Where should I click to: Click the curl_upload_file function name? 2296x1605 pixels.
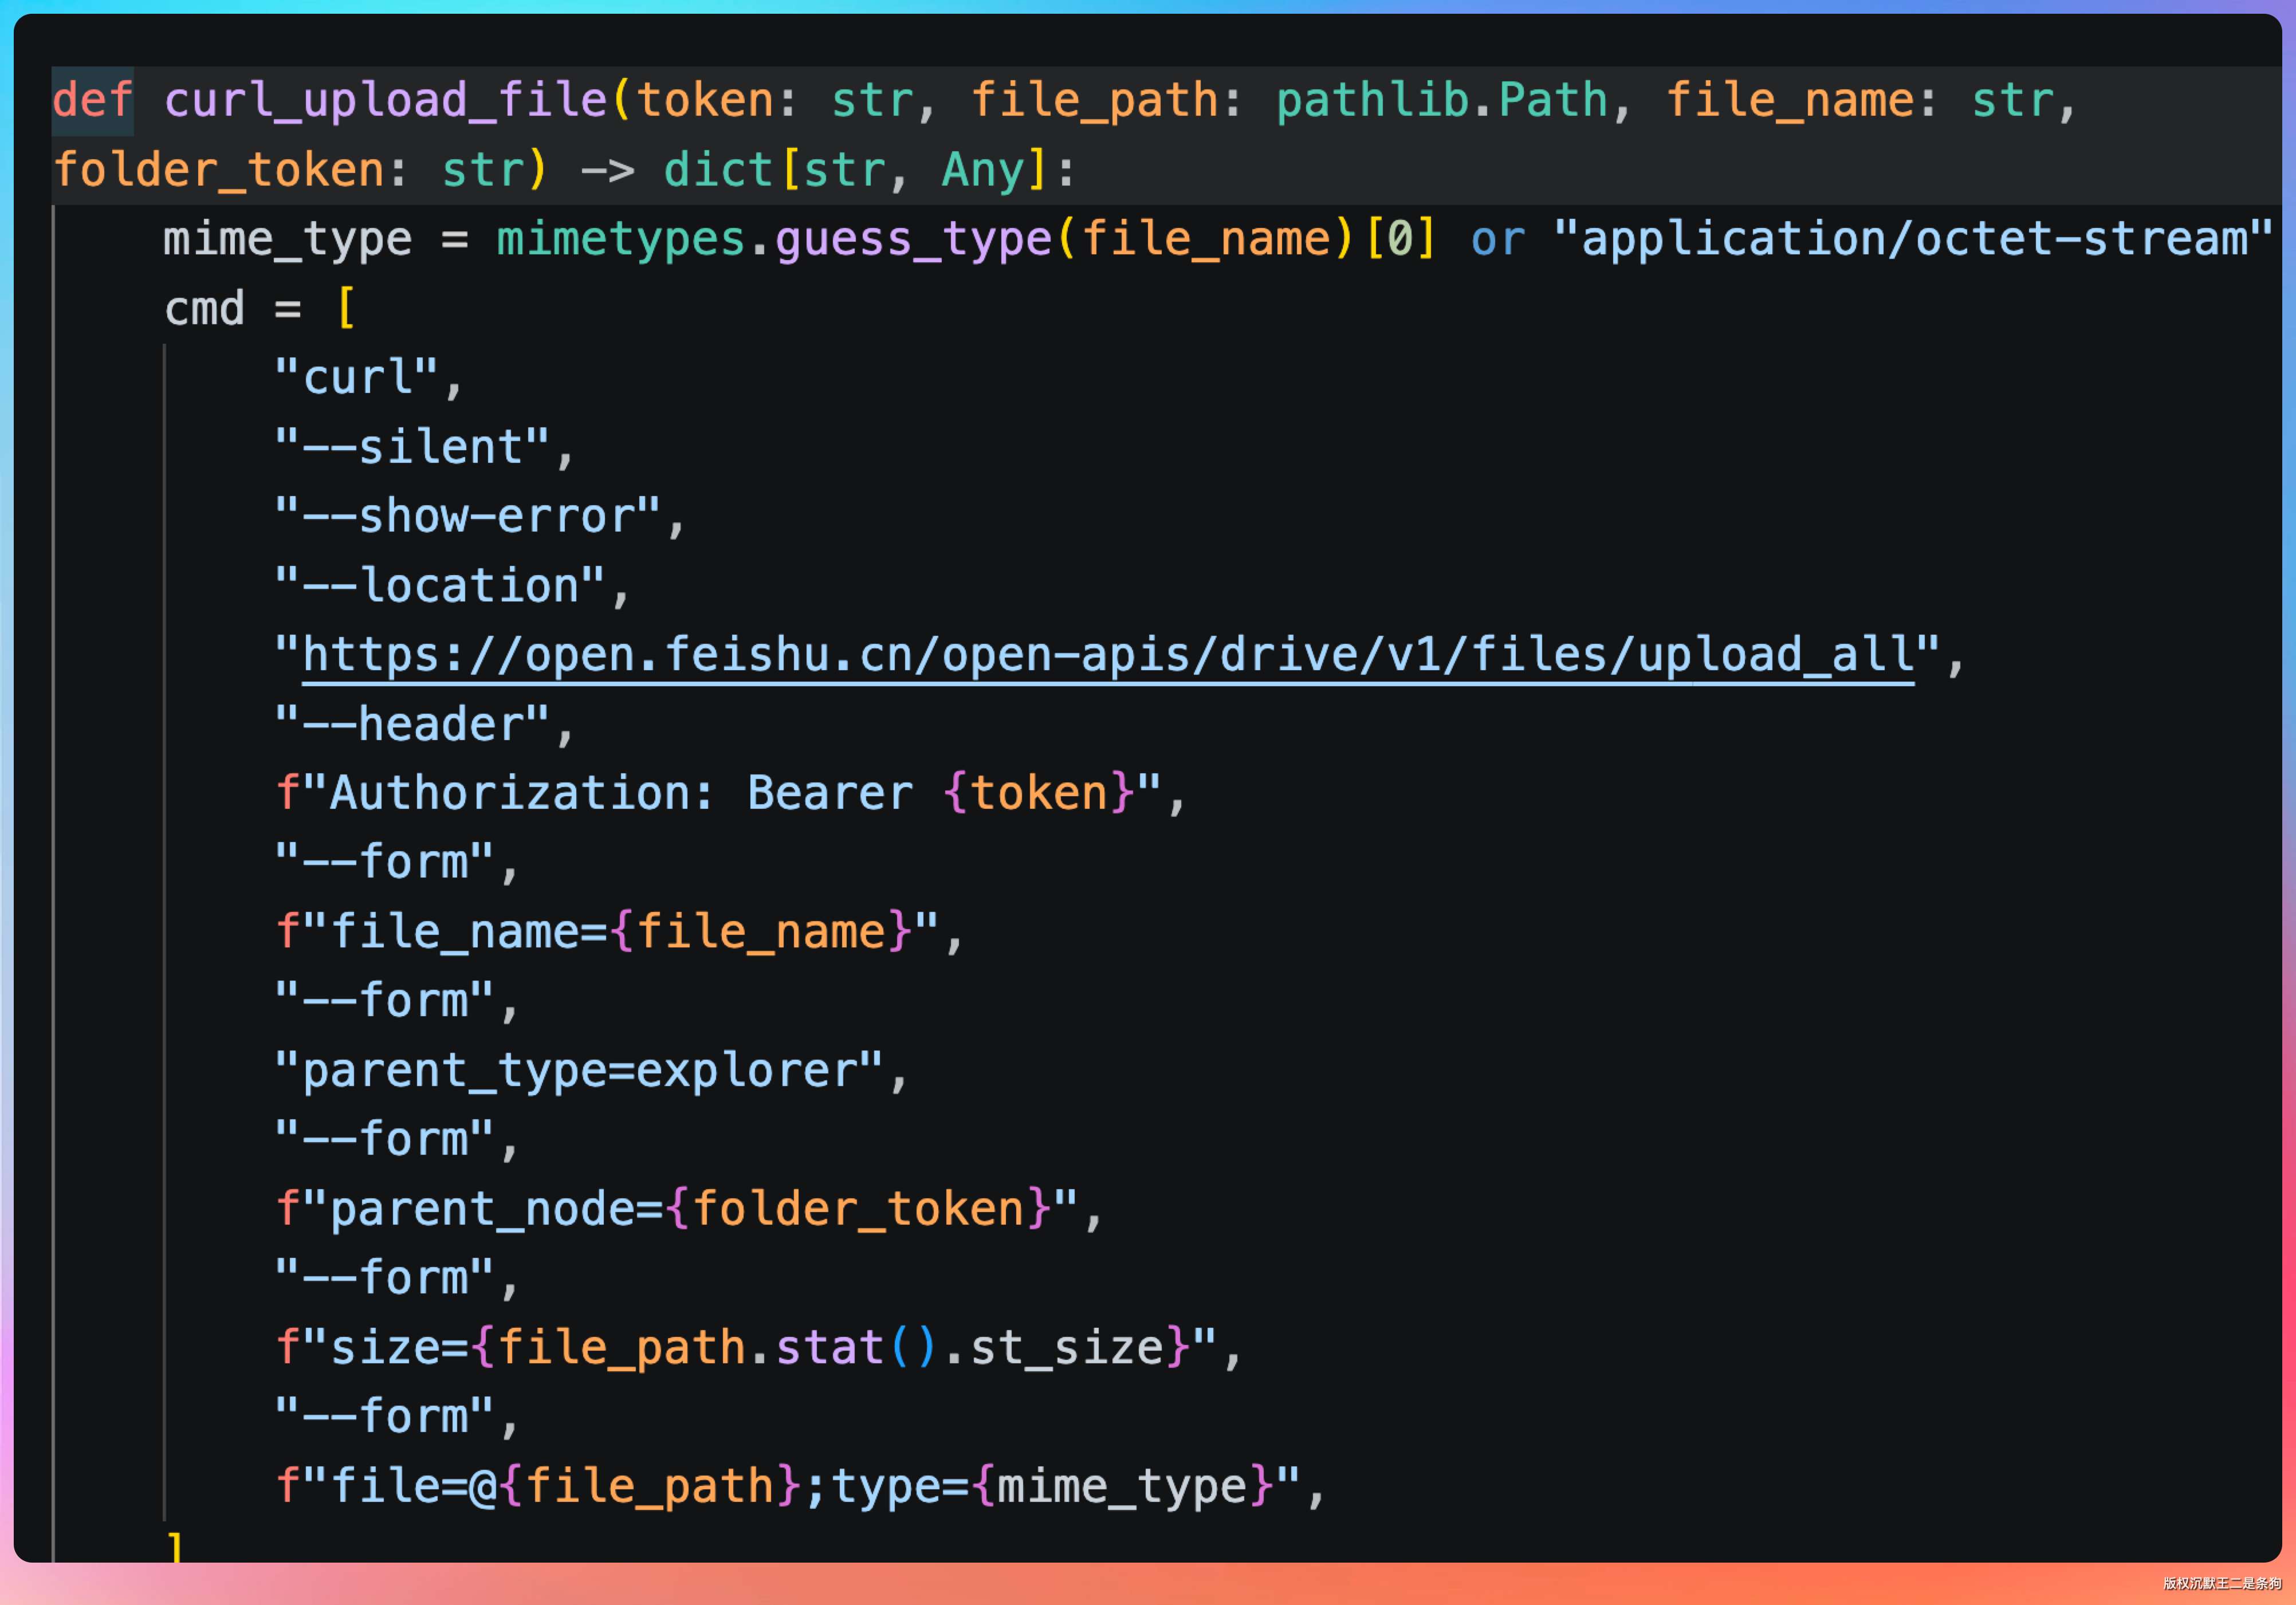pos(385,101)
